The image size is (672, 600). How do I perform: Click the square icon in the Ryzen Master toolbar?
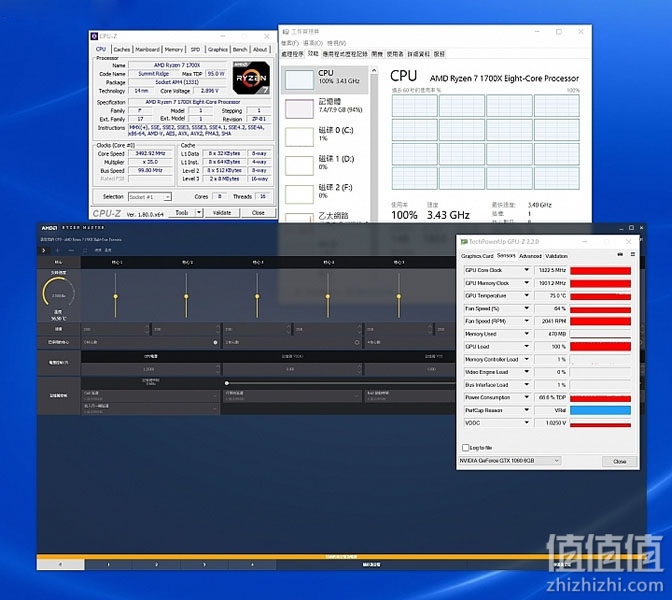pyautogui.click(x=85, y=250)
